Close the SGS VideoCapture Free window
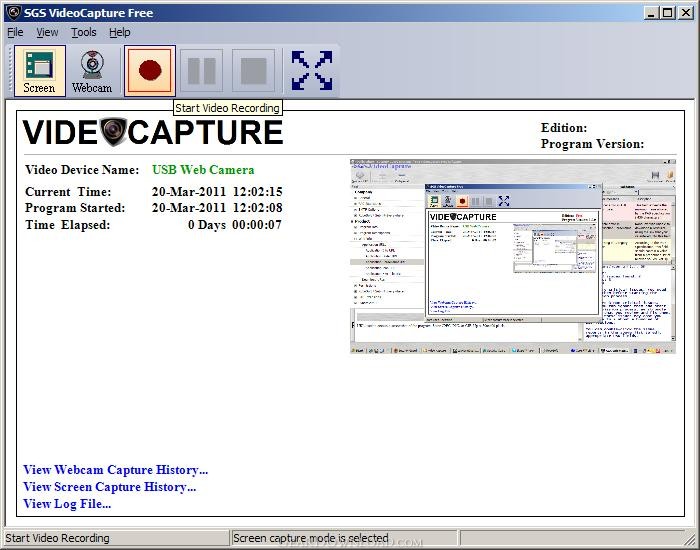 (x=685, y=12)
